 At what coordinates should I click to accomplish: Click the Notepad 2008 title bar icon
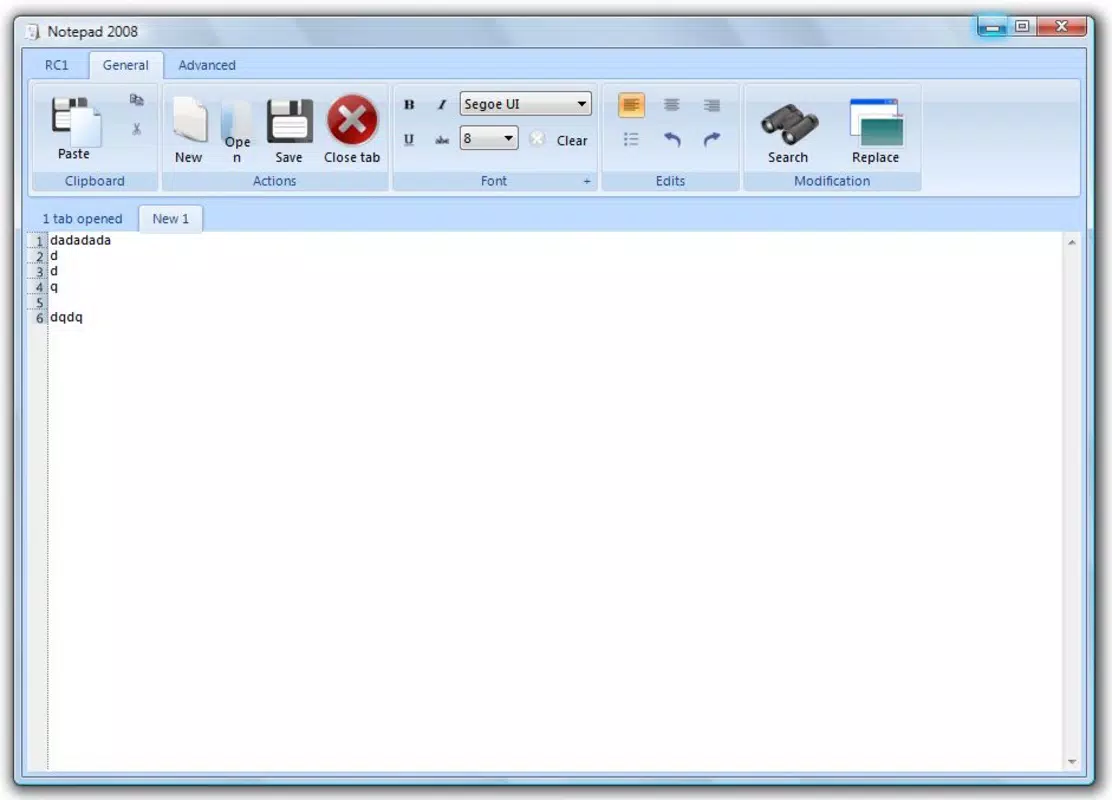point(32,31)
